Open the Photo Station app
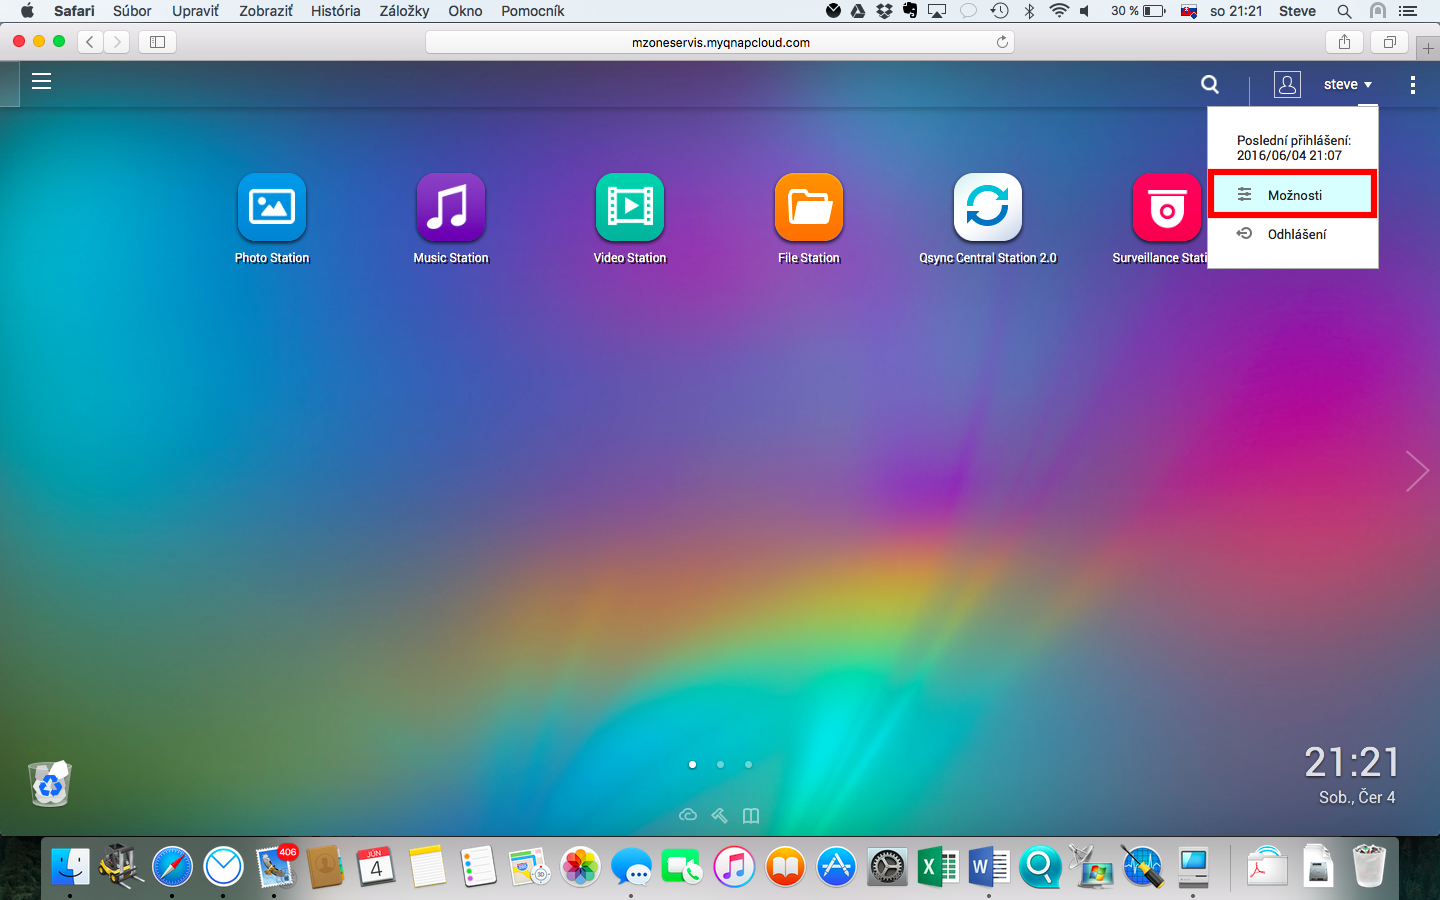Viewport: 1440px width, 900px height. (x=271, y=207)
